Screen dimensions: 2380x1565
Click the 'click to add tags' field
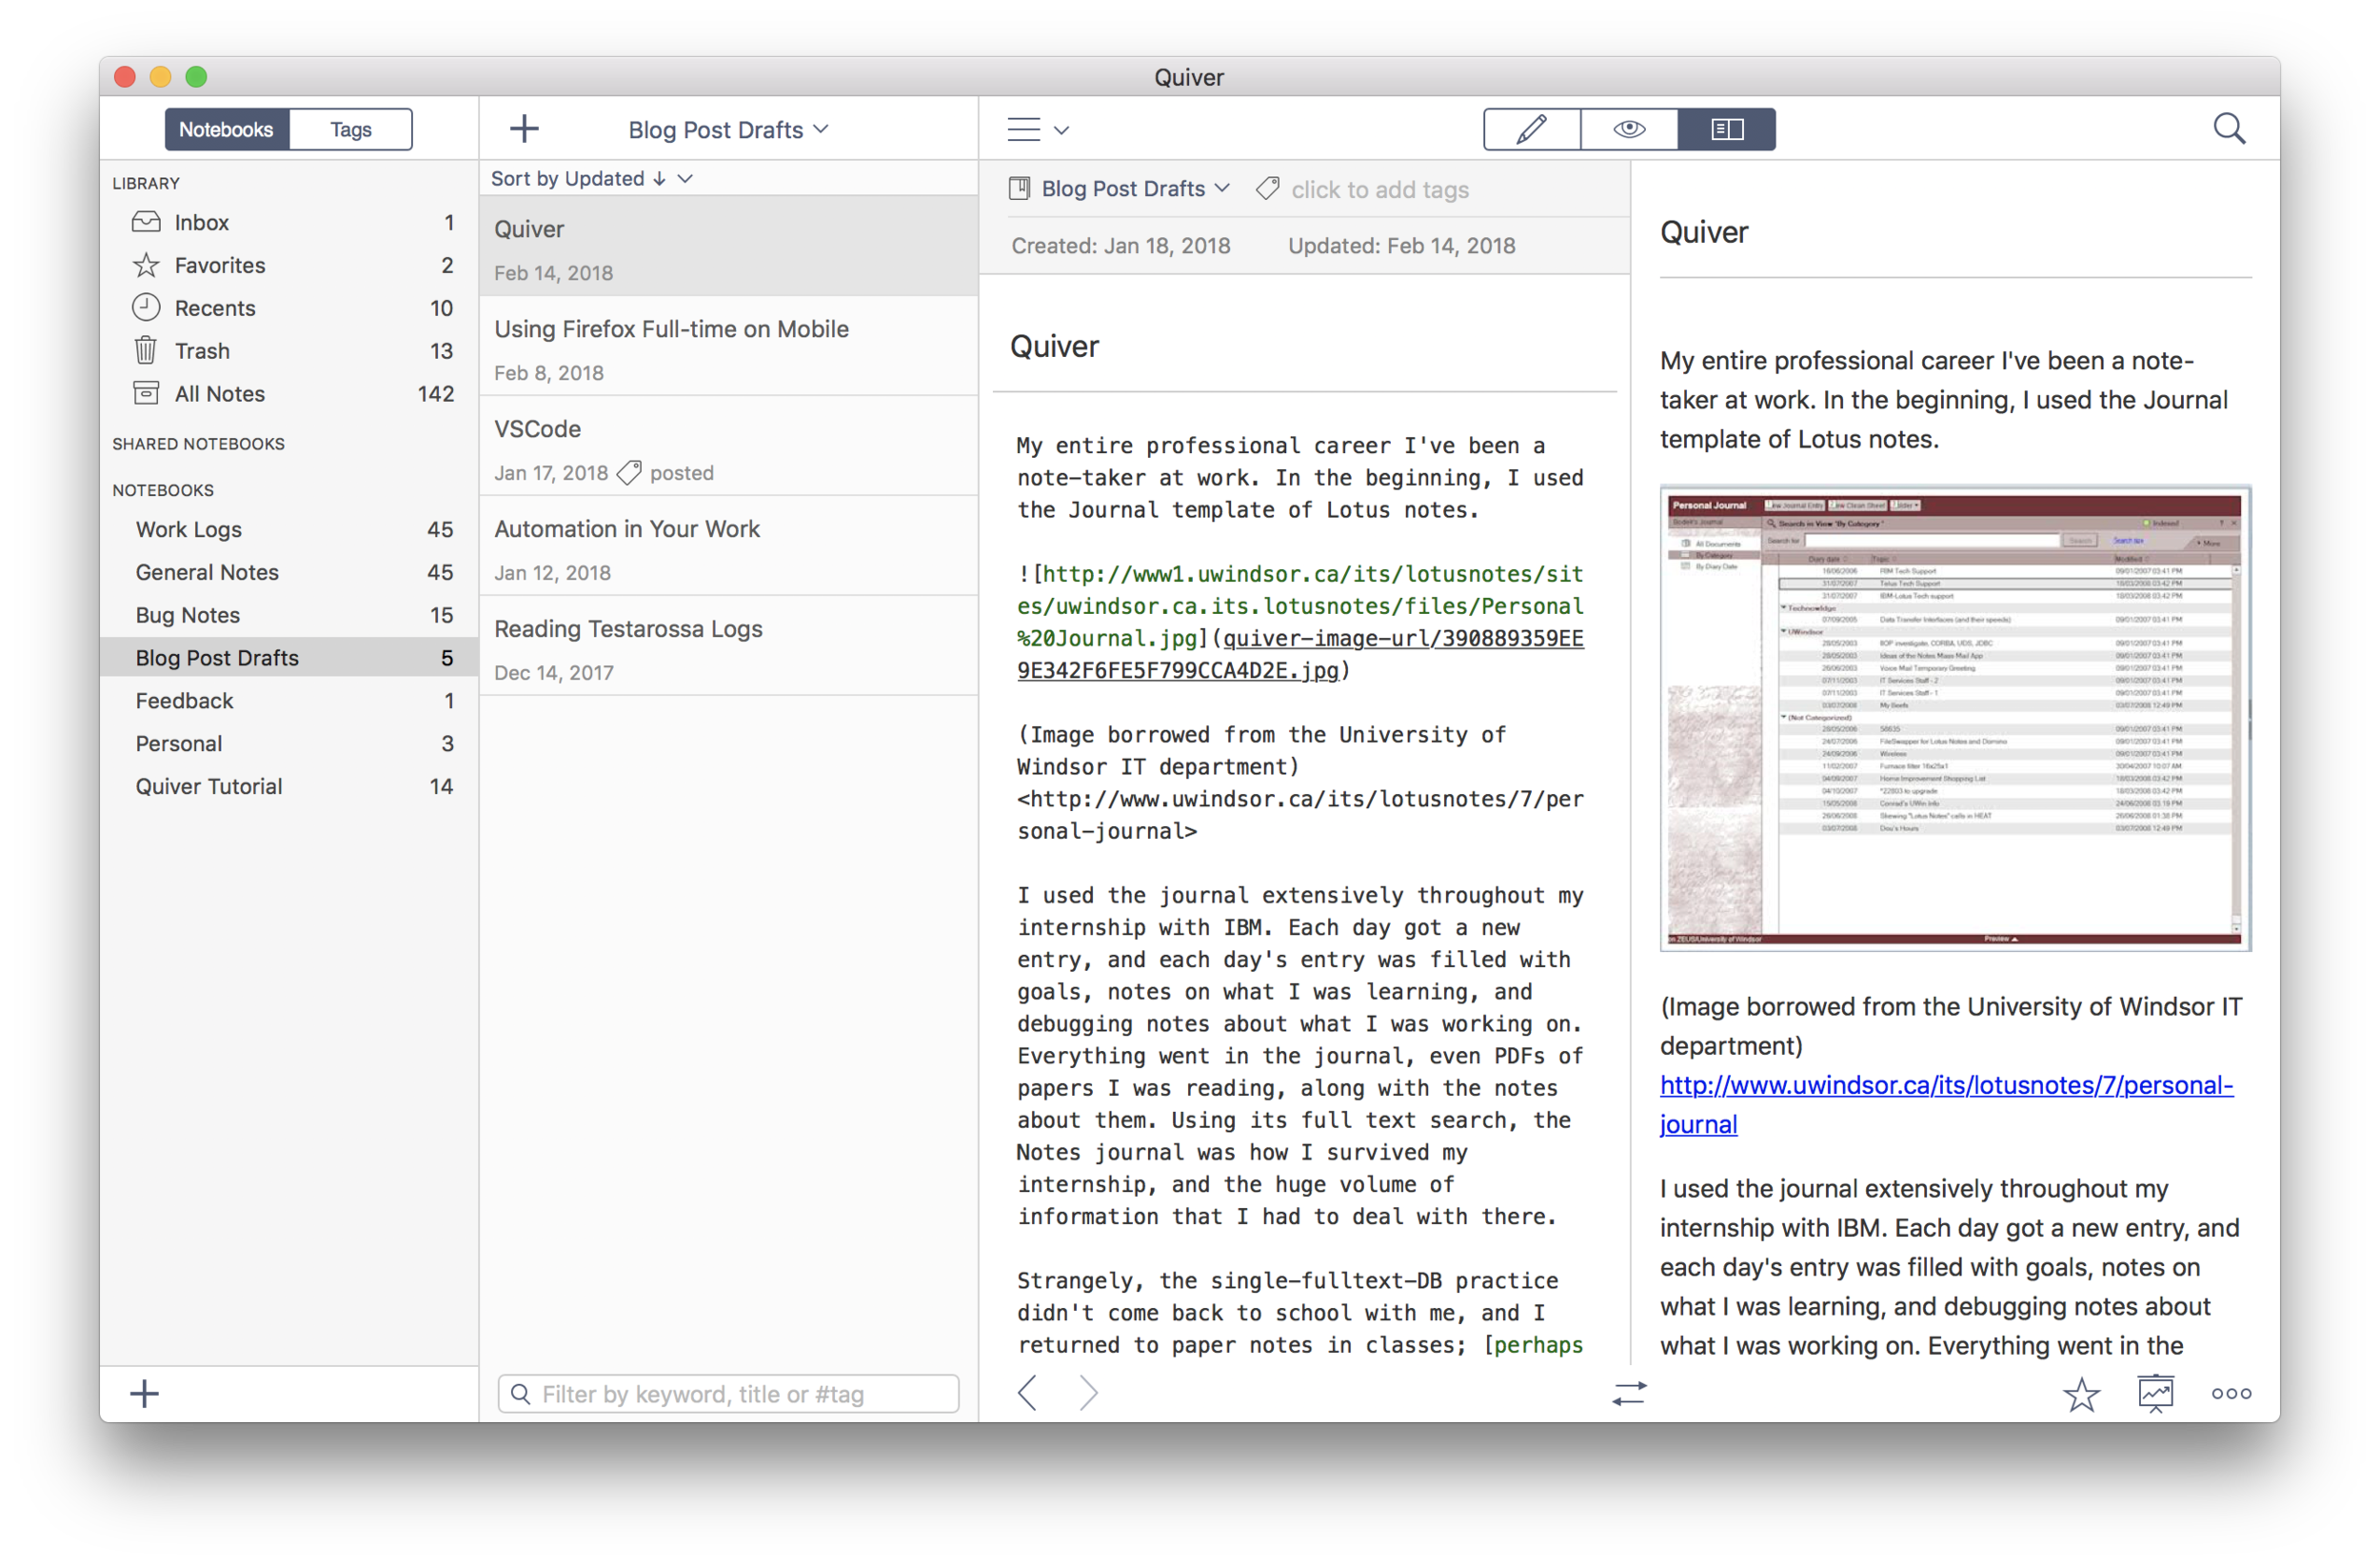[x=1379, y=189]
